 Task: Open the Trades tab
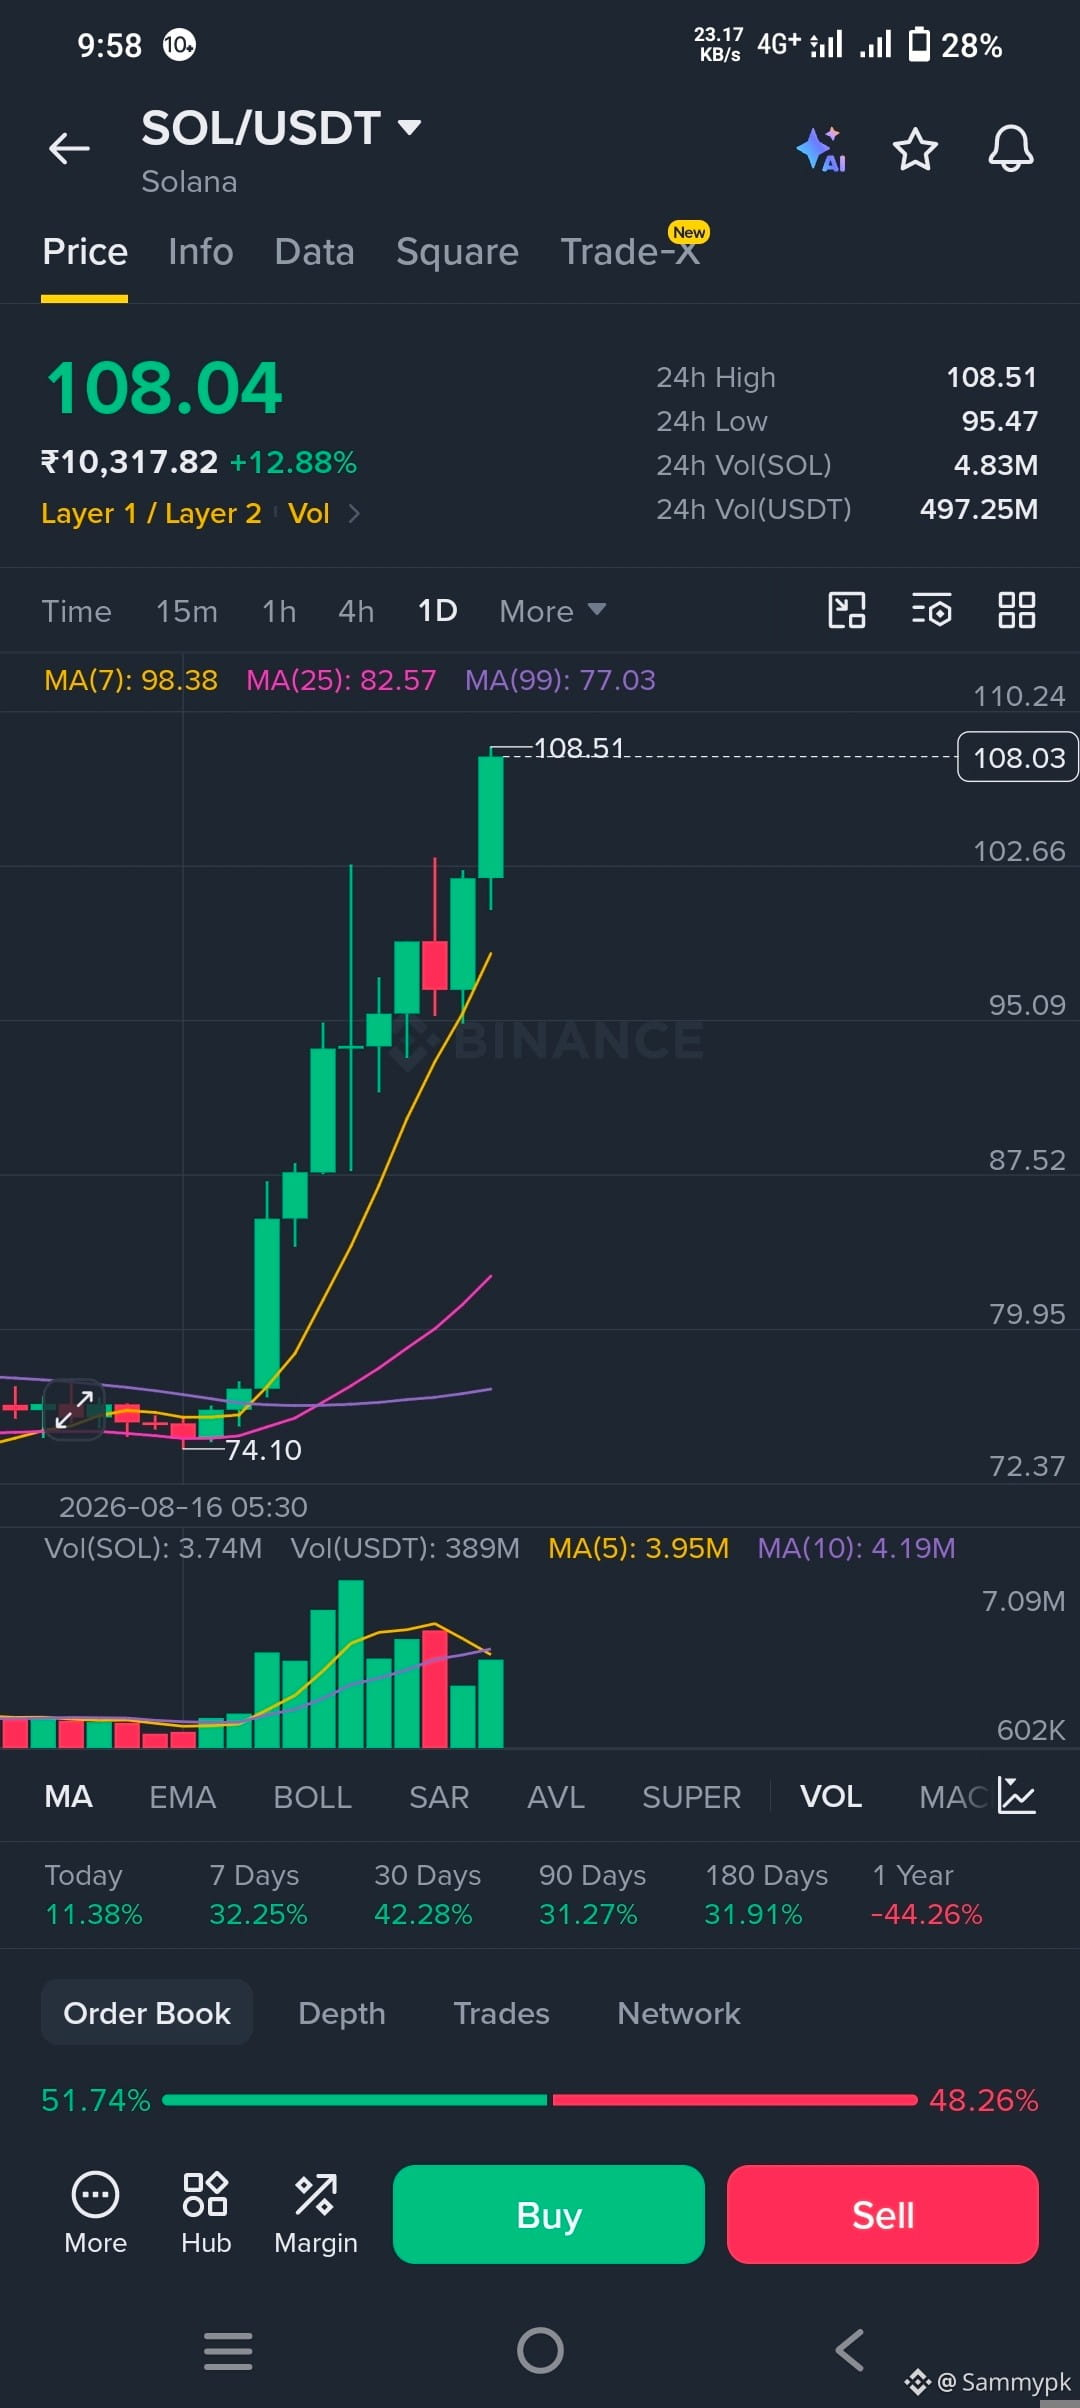(501, 2013)
